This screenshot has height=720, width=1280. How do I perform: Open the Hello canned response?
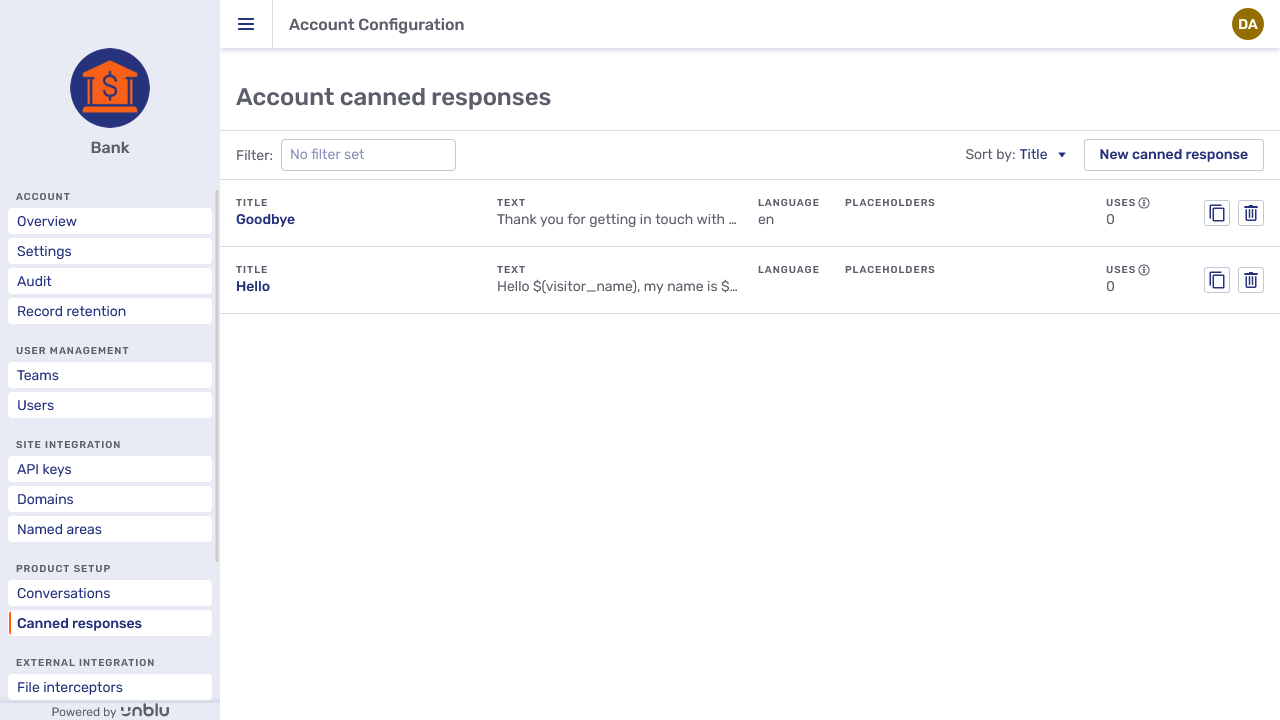point(252,286)
